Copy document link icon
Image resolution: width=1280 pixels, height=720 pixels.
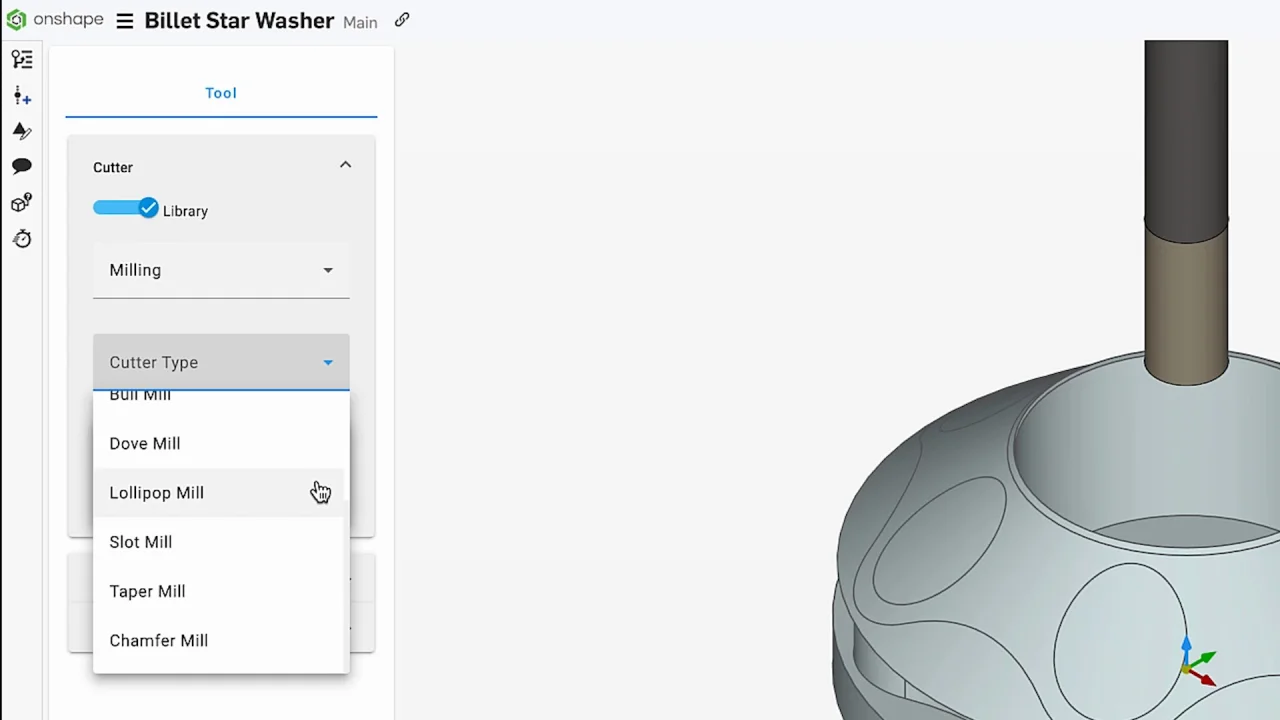[x=402, y=20]
